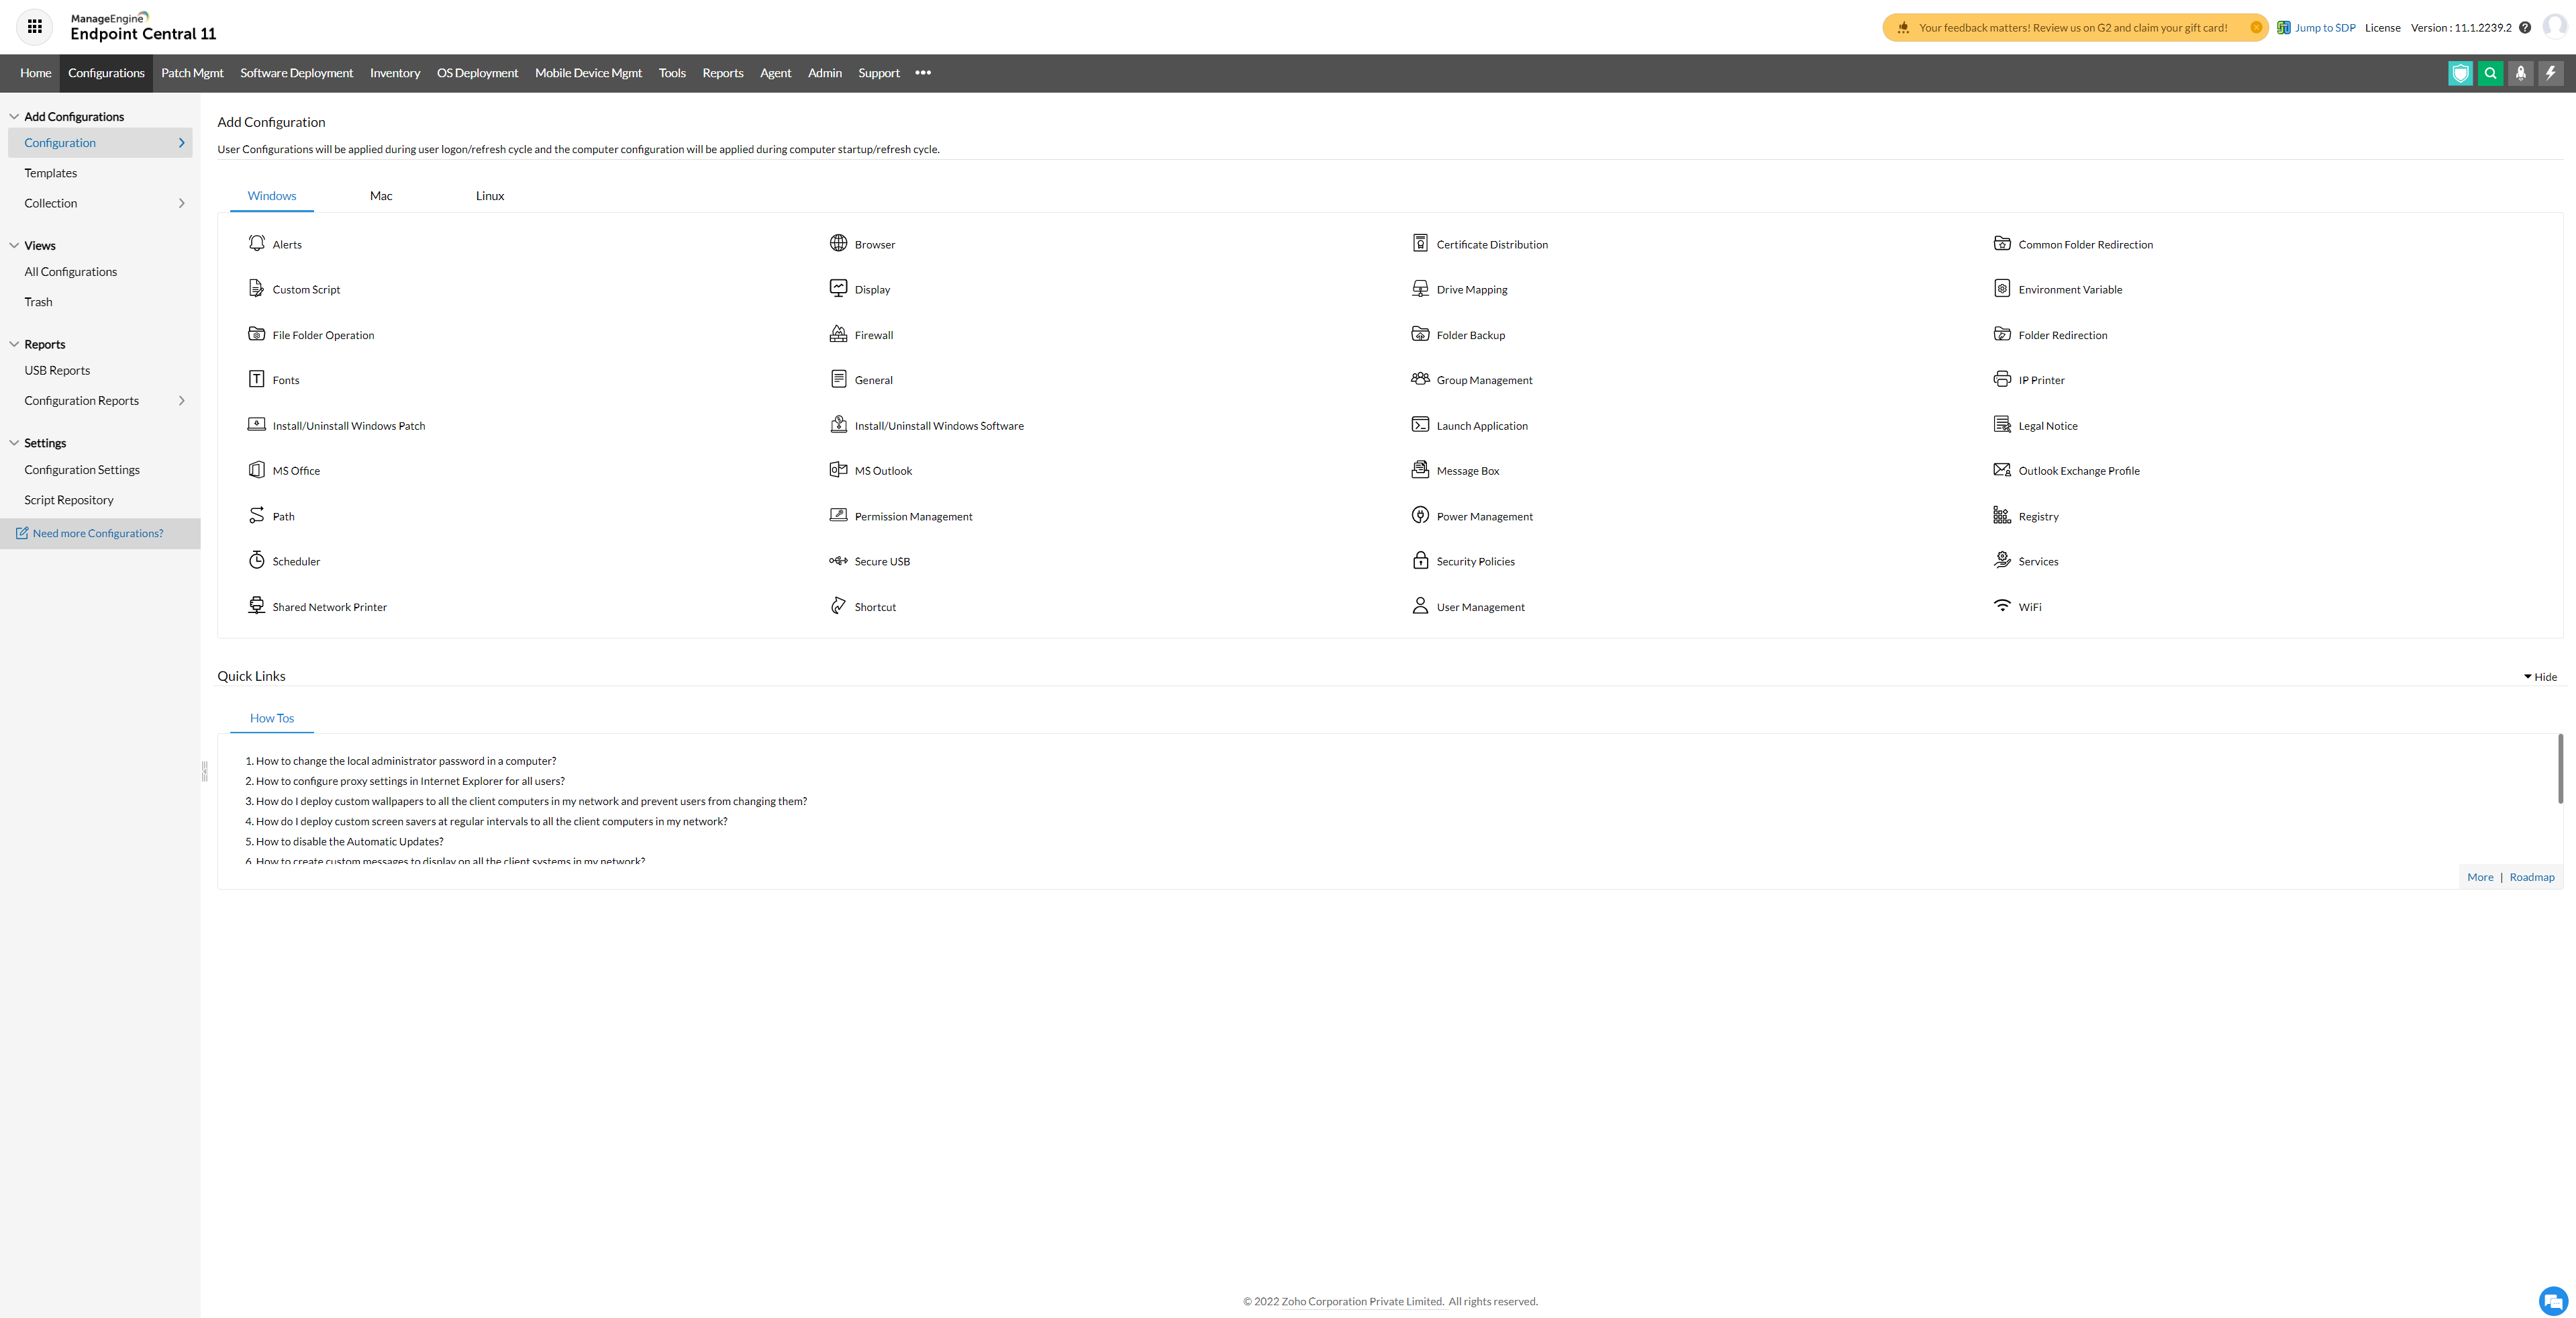2576x1318 pixels.
Task: Open the app launcher grid icon
Action: [35, 27]
